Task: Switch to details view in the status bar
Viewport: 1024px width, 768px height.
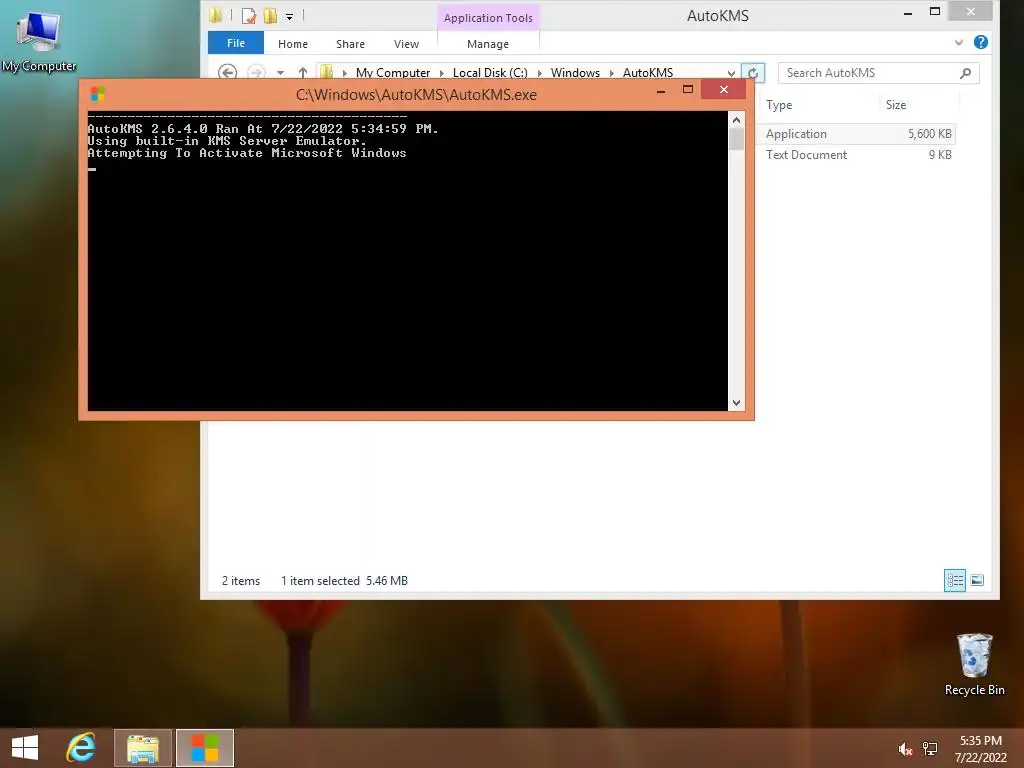Action: [x=955, y=580]
